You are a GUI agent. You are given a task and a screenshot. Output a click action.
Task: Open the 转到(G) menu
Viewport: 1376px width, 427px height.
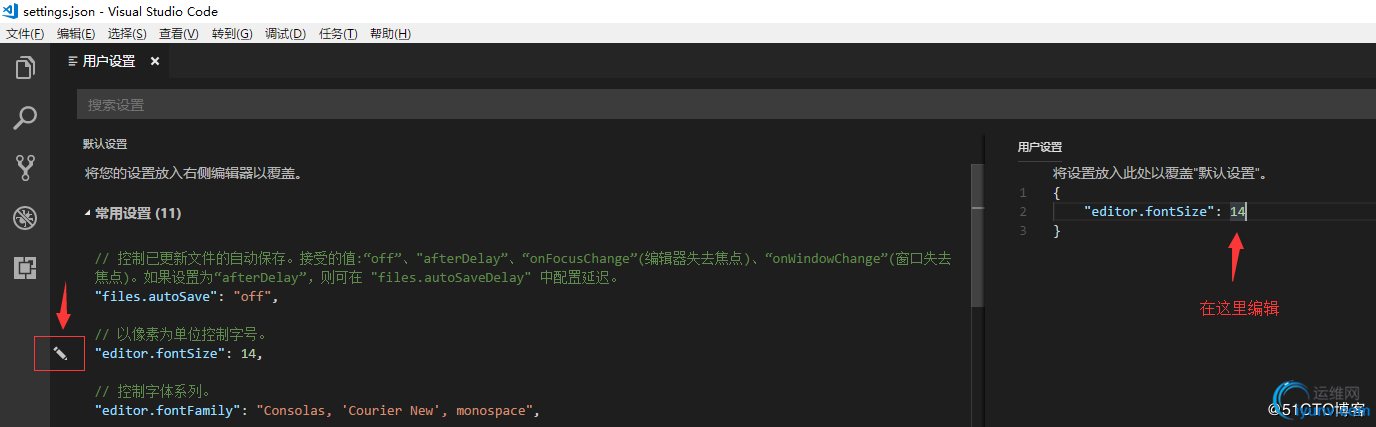point(232,33)
